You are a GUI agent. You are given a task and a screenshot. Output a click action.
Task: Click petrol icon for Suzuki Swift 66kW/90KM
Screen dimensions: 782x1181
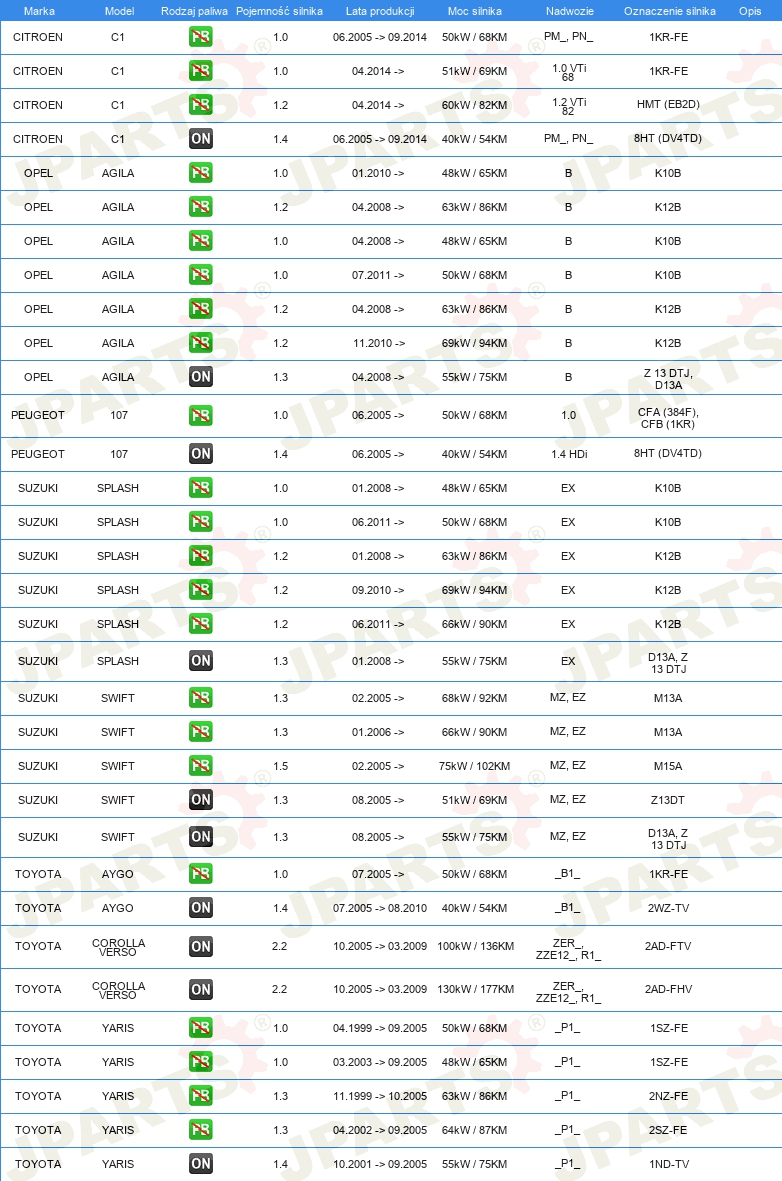(200, 731)
